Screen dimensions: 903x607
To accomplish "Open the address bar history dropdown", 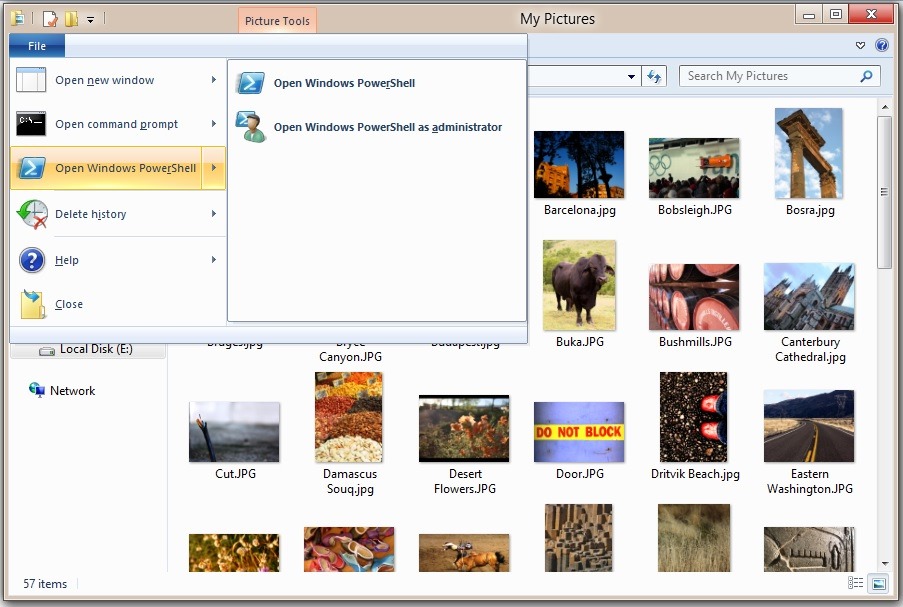I will (631, 76).
